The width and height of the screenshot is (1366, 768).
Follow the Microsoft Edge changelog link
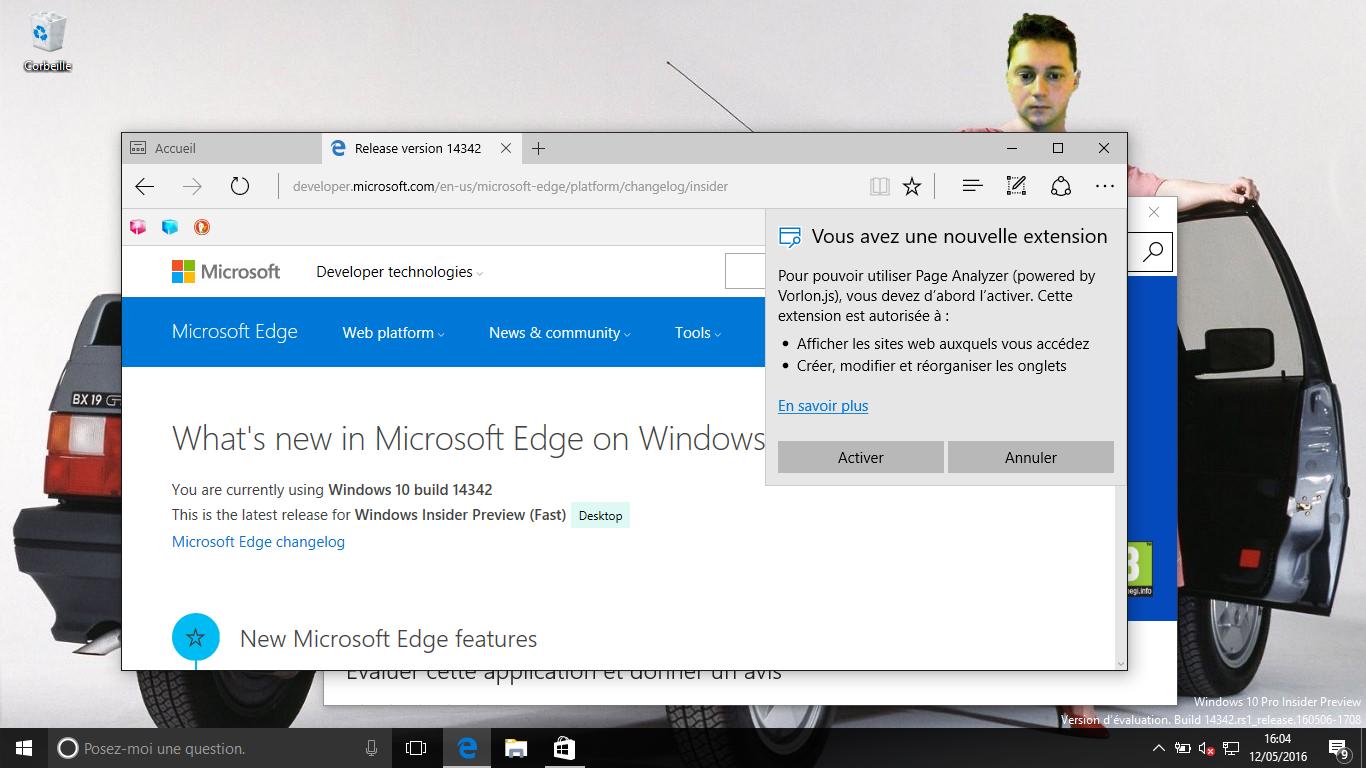coord(258,542)
